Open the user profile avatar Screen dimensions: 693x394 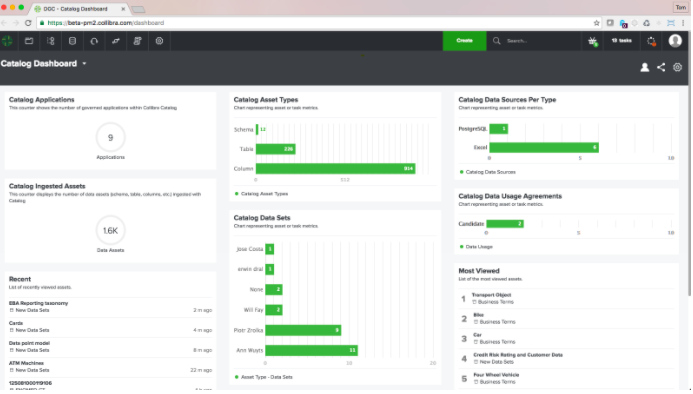675,41
